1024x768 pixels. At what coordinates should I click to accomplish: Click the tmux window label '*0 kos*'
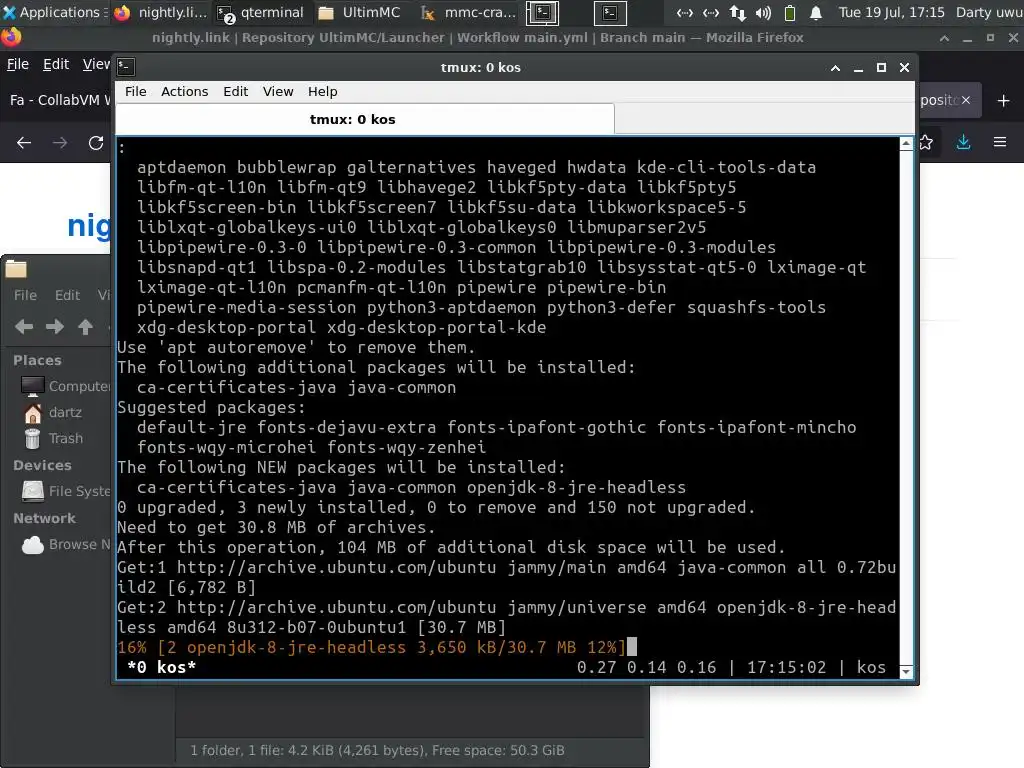click(161, 667)
